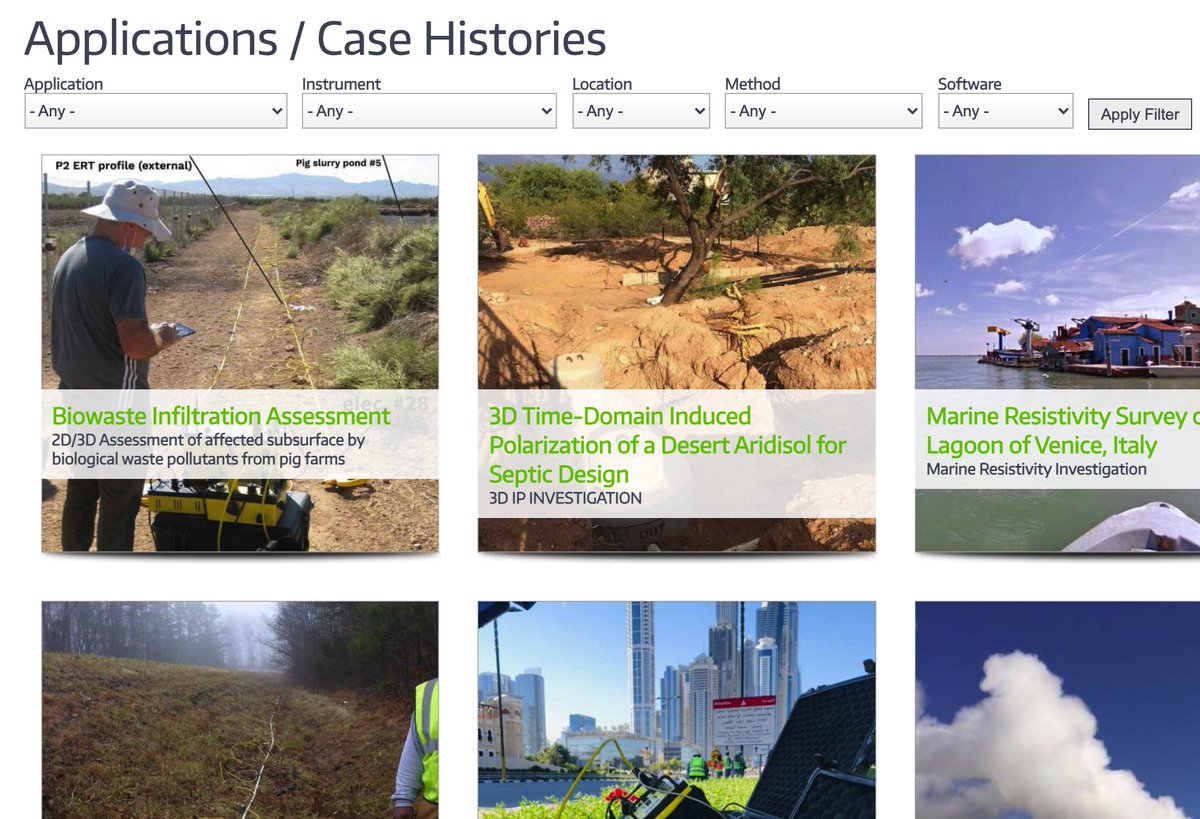Open the Location filter dropdown

click(640, 111)
